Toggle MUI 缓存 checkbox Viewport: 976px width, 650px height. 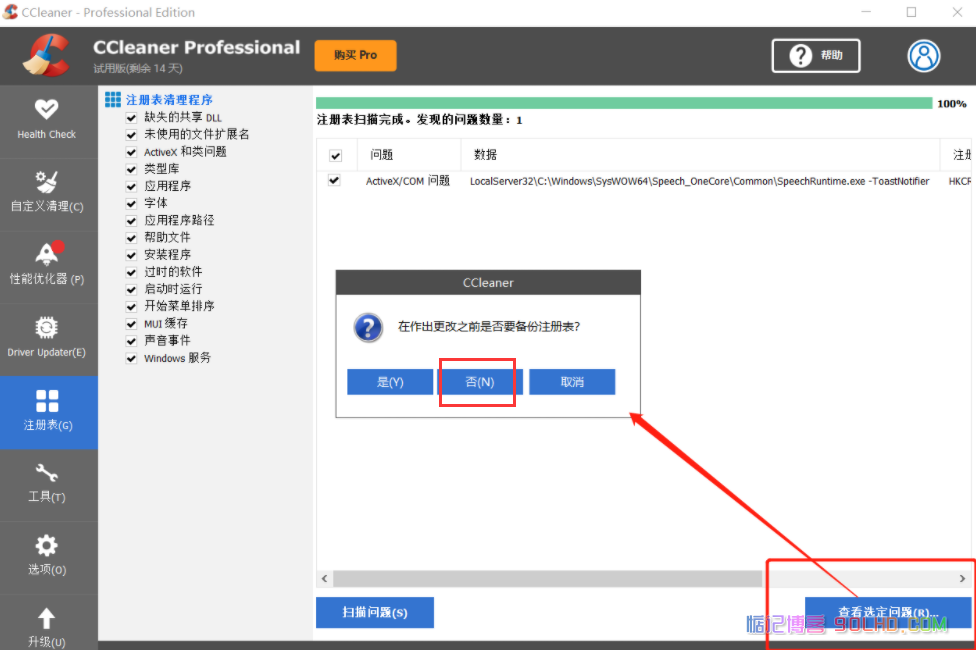[x=131, y=324]
